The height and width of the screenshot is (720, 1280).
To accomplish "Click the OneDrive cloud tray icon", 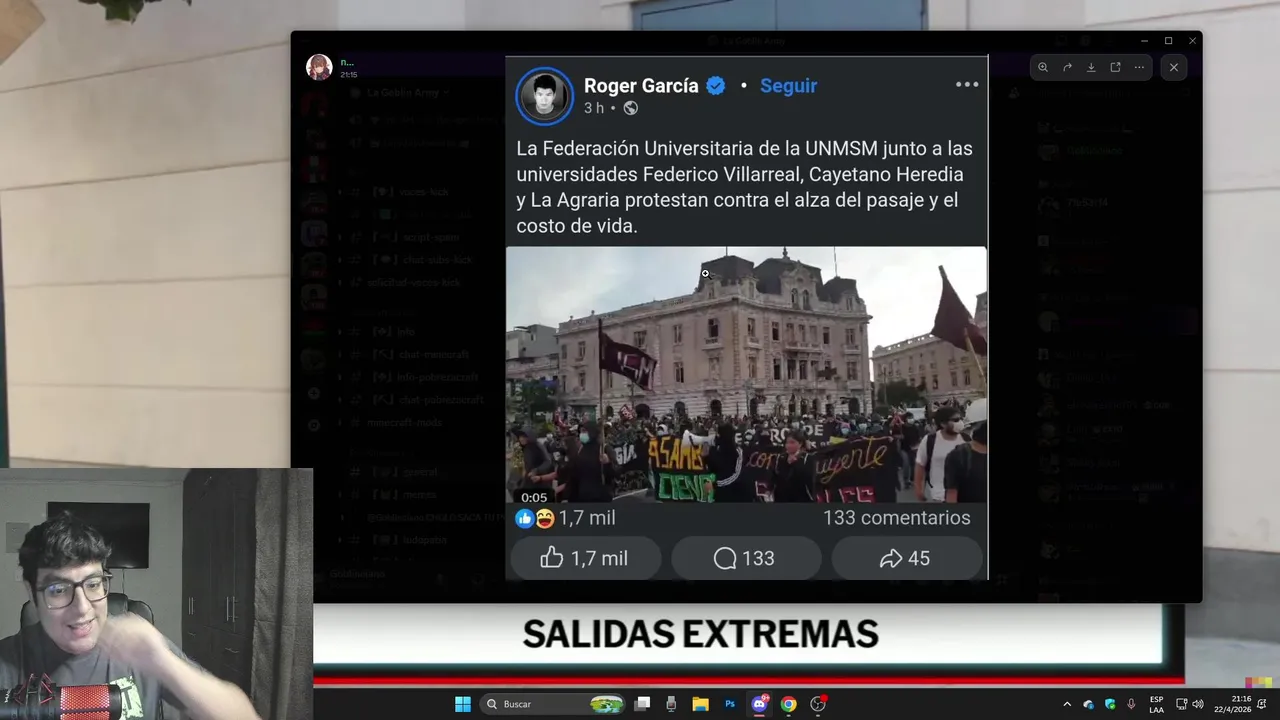I will click(x=1089, y=704).
